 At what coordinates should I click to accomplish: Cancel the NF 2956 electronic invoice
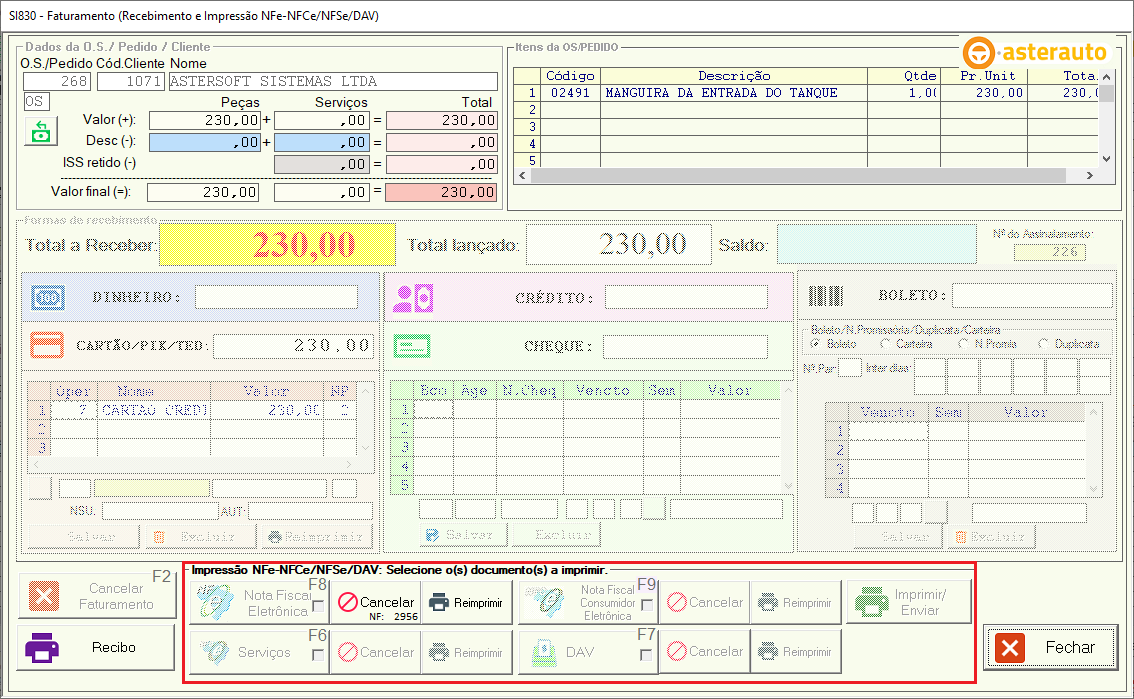(376, 602)
